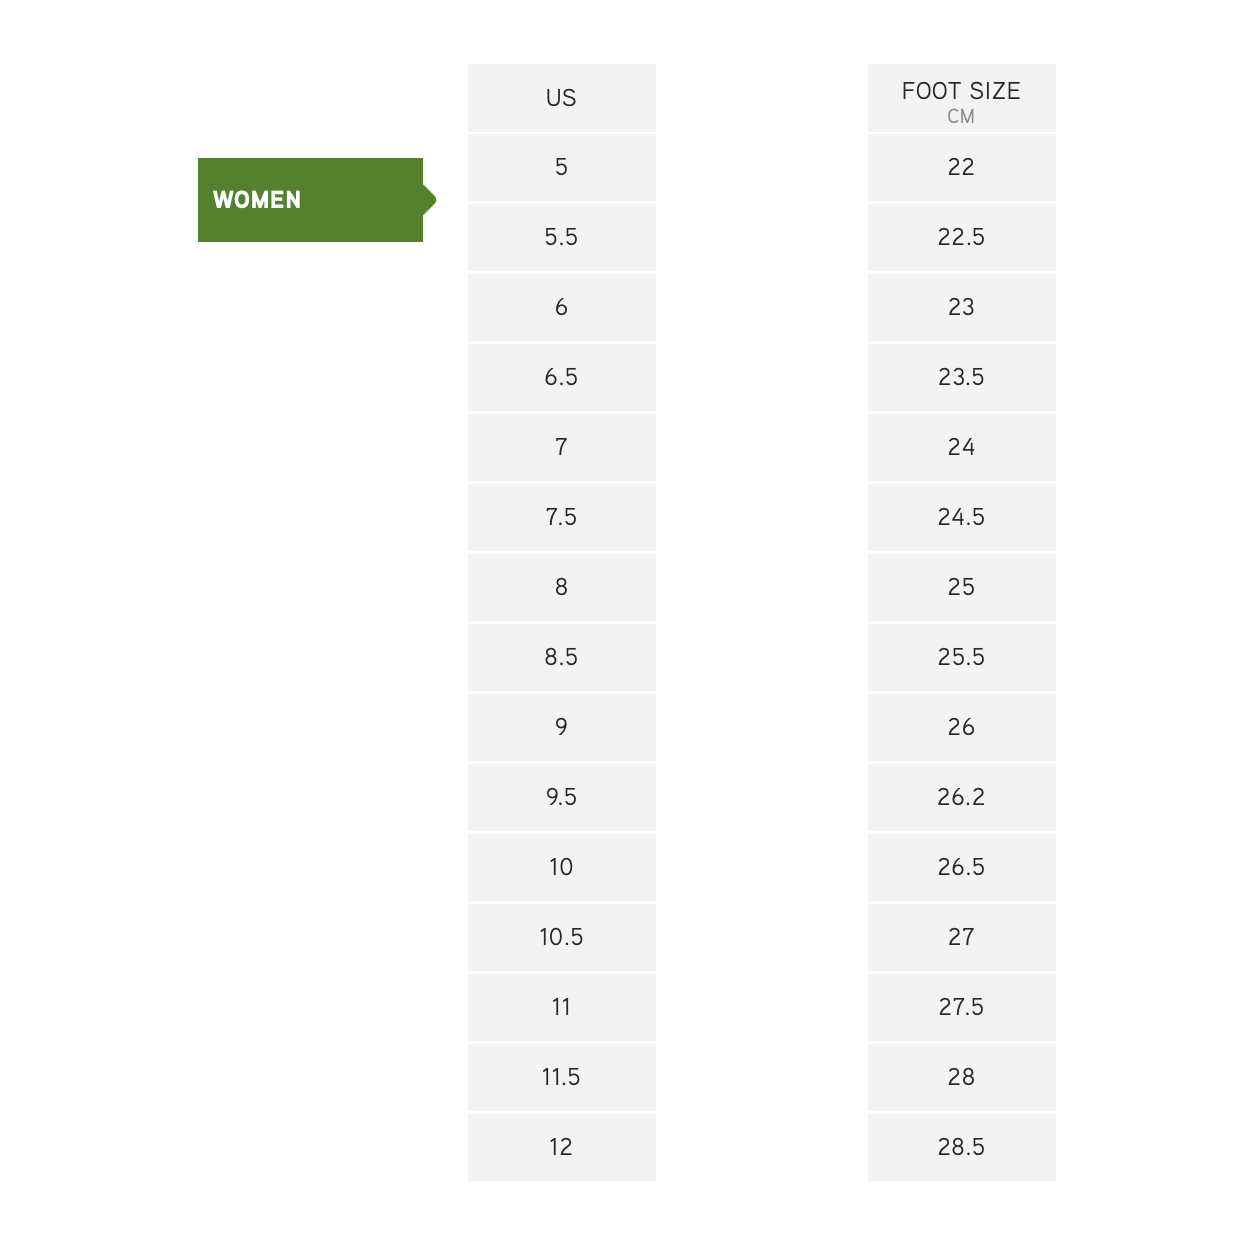The image size is (1234, 1234).
Task: Select US size 5 cell
Action: pos(561,167)
